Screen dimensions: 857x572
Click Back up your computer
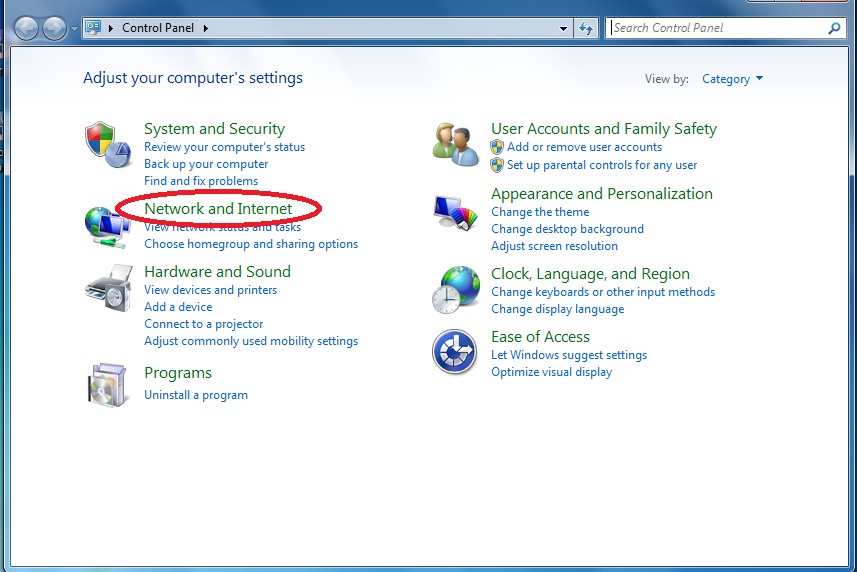tap(206, 164)
